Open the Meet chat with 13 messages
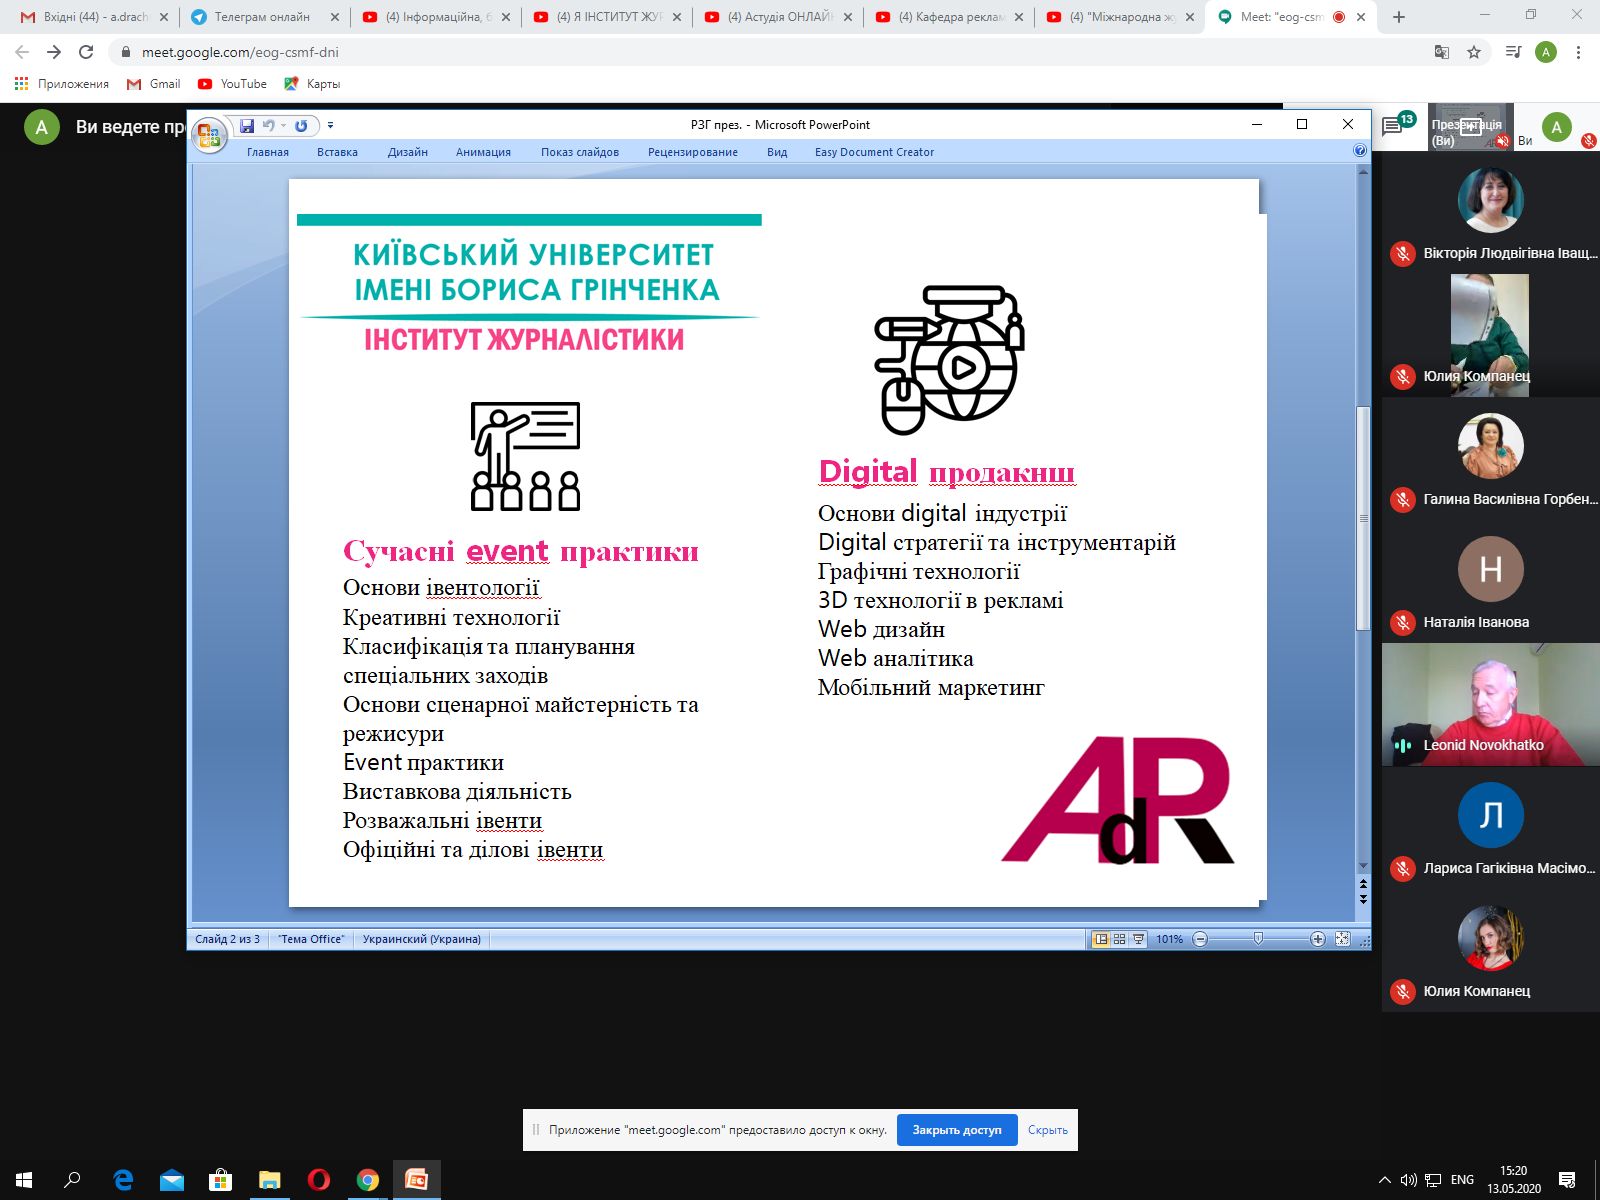The width and height of the screenshot is (1600, 1200). [1394, 127]
